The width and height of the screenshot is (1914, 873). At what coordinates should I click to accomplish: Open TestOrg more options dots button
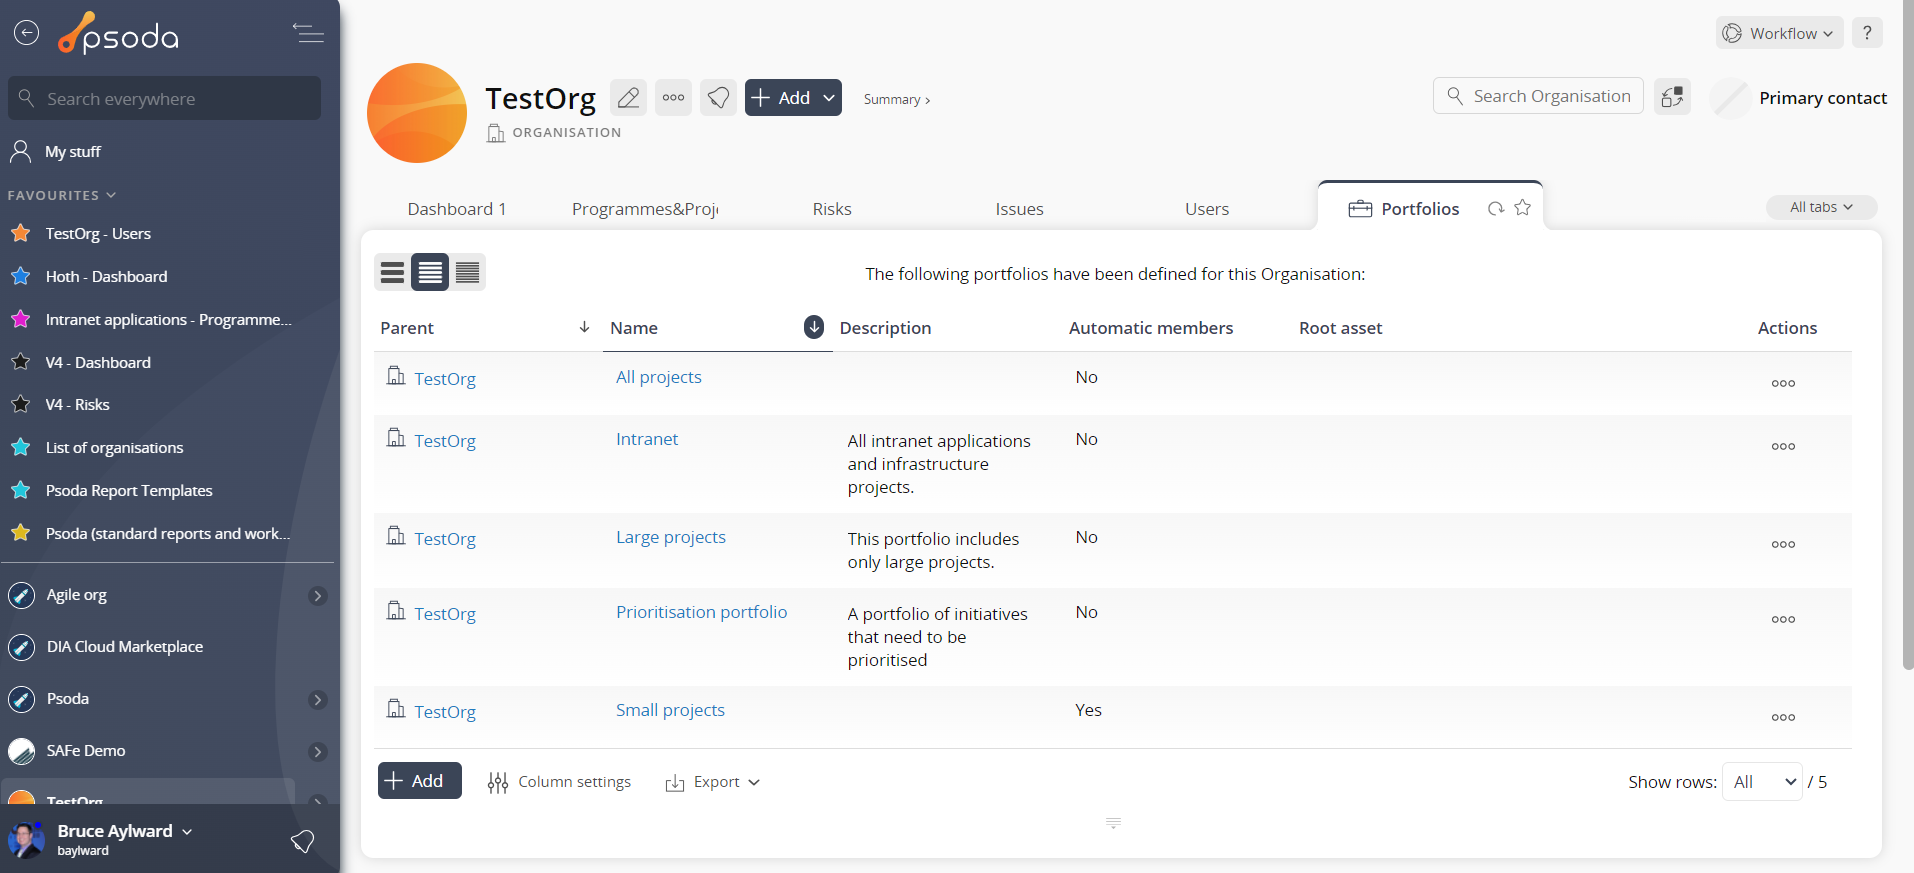pos(674,98)
